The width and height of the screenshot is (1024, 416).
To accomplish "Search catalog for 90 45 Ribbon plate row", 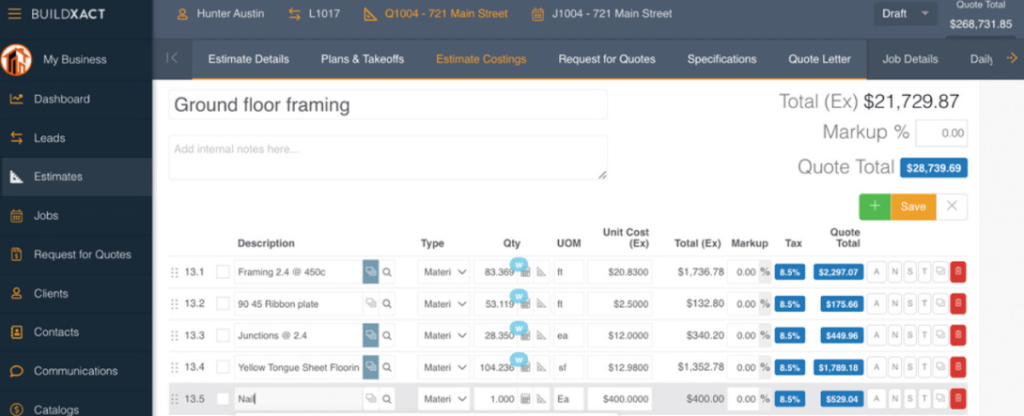I will [387, 304].
